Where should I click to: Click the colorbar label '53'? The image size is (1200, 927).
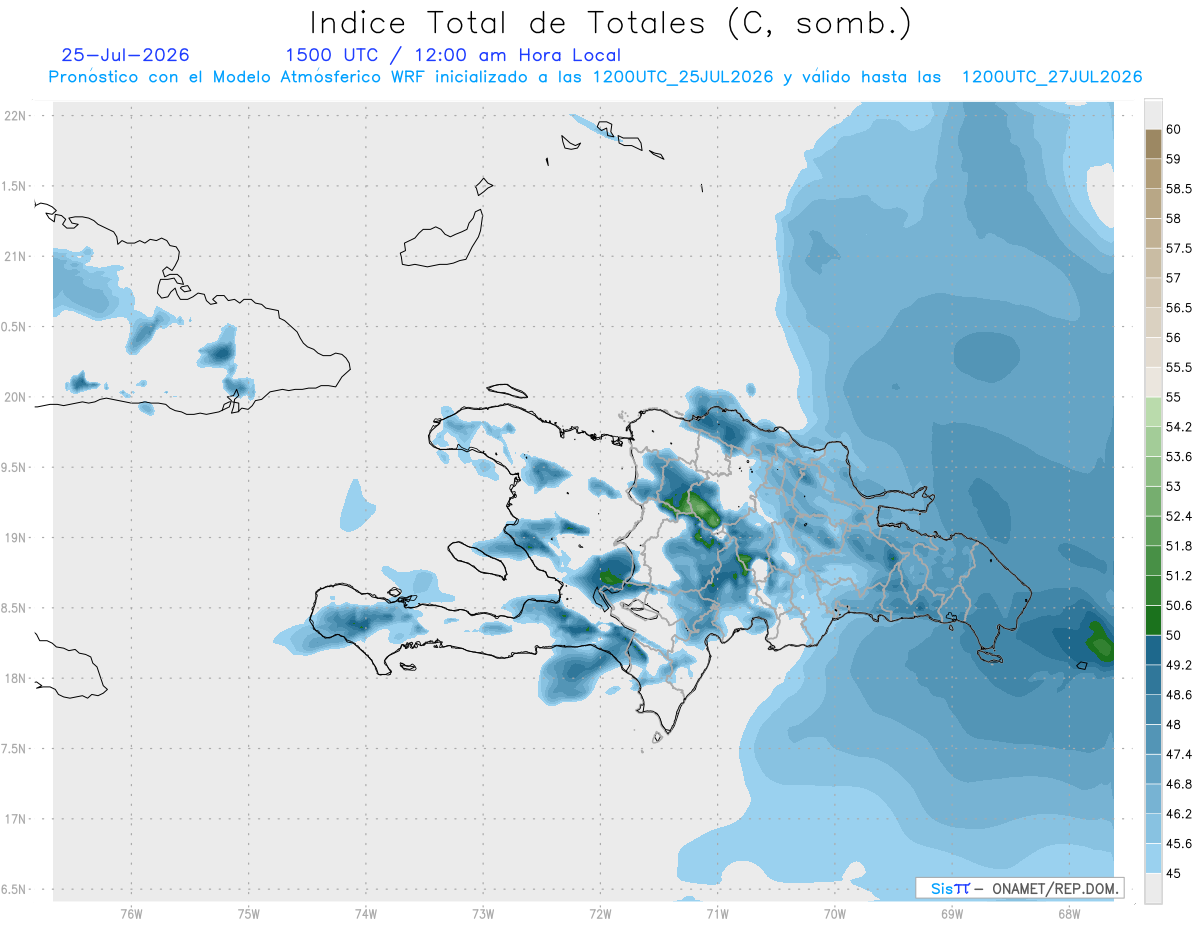(x=1174, y=487)
